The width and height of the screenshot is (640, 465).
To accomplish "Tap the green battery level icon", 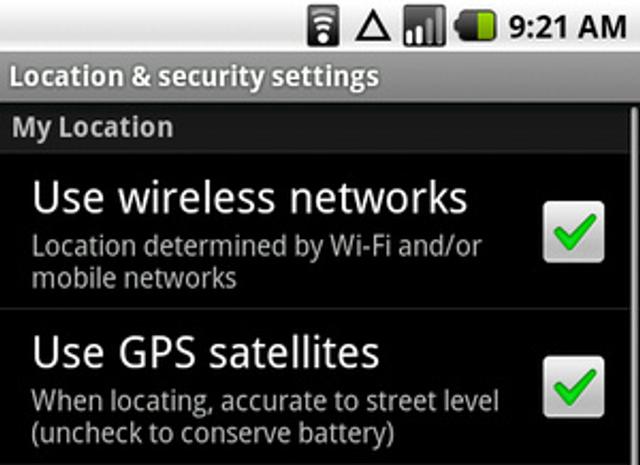I will 476,26.
